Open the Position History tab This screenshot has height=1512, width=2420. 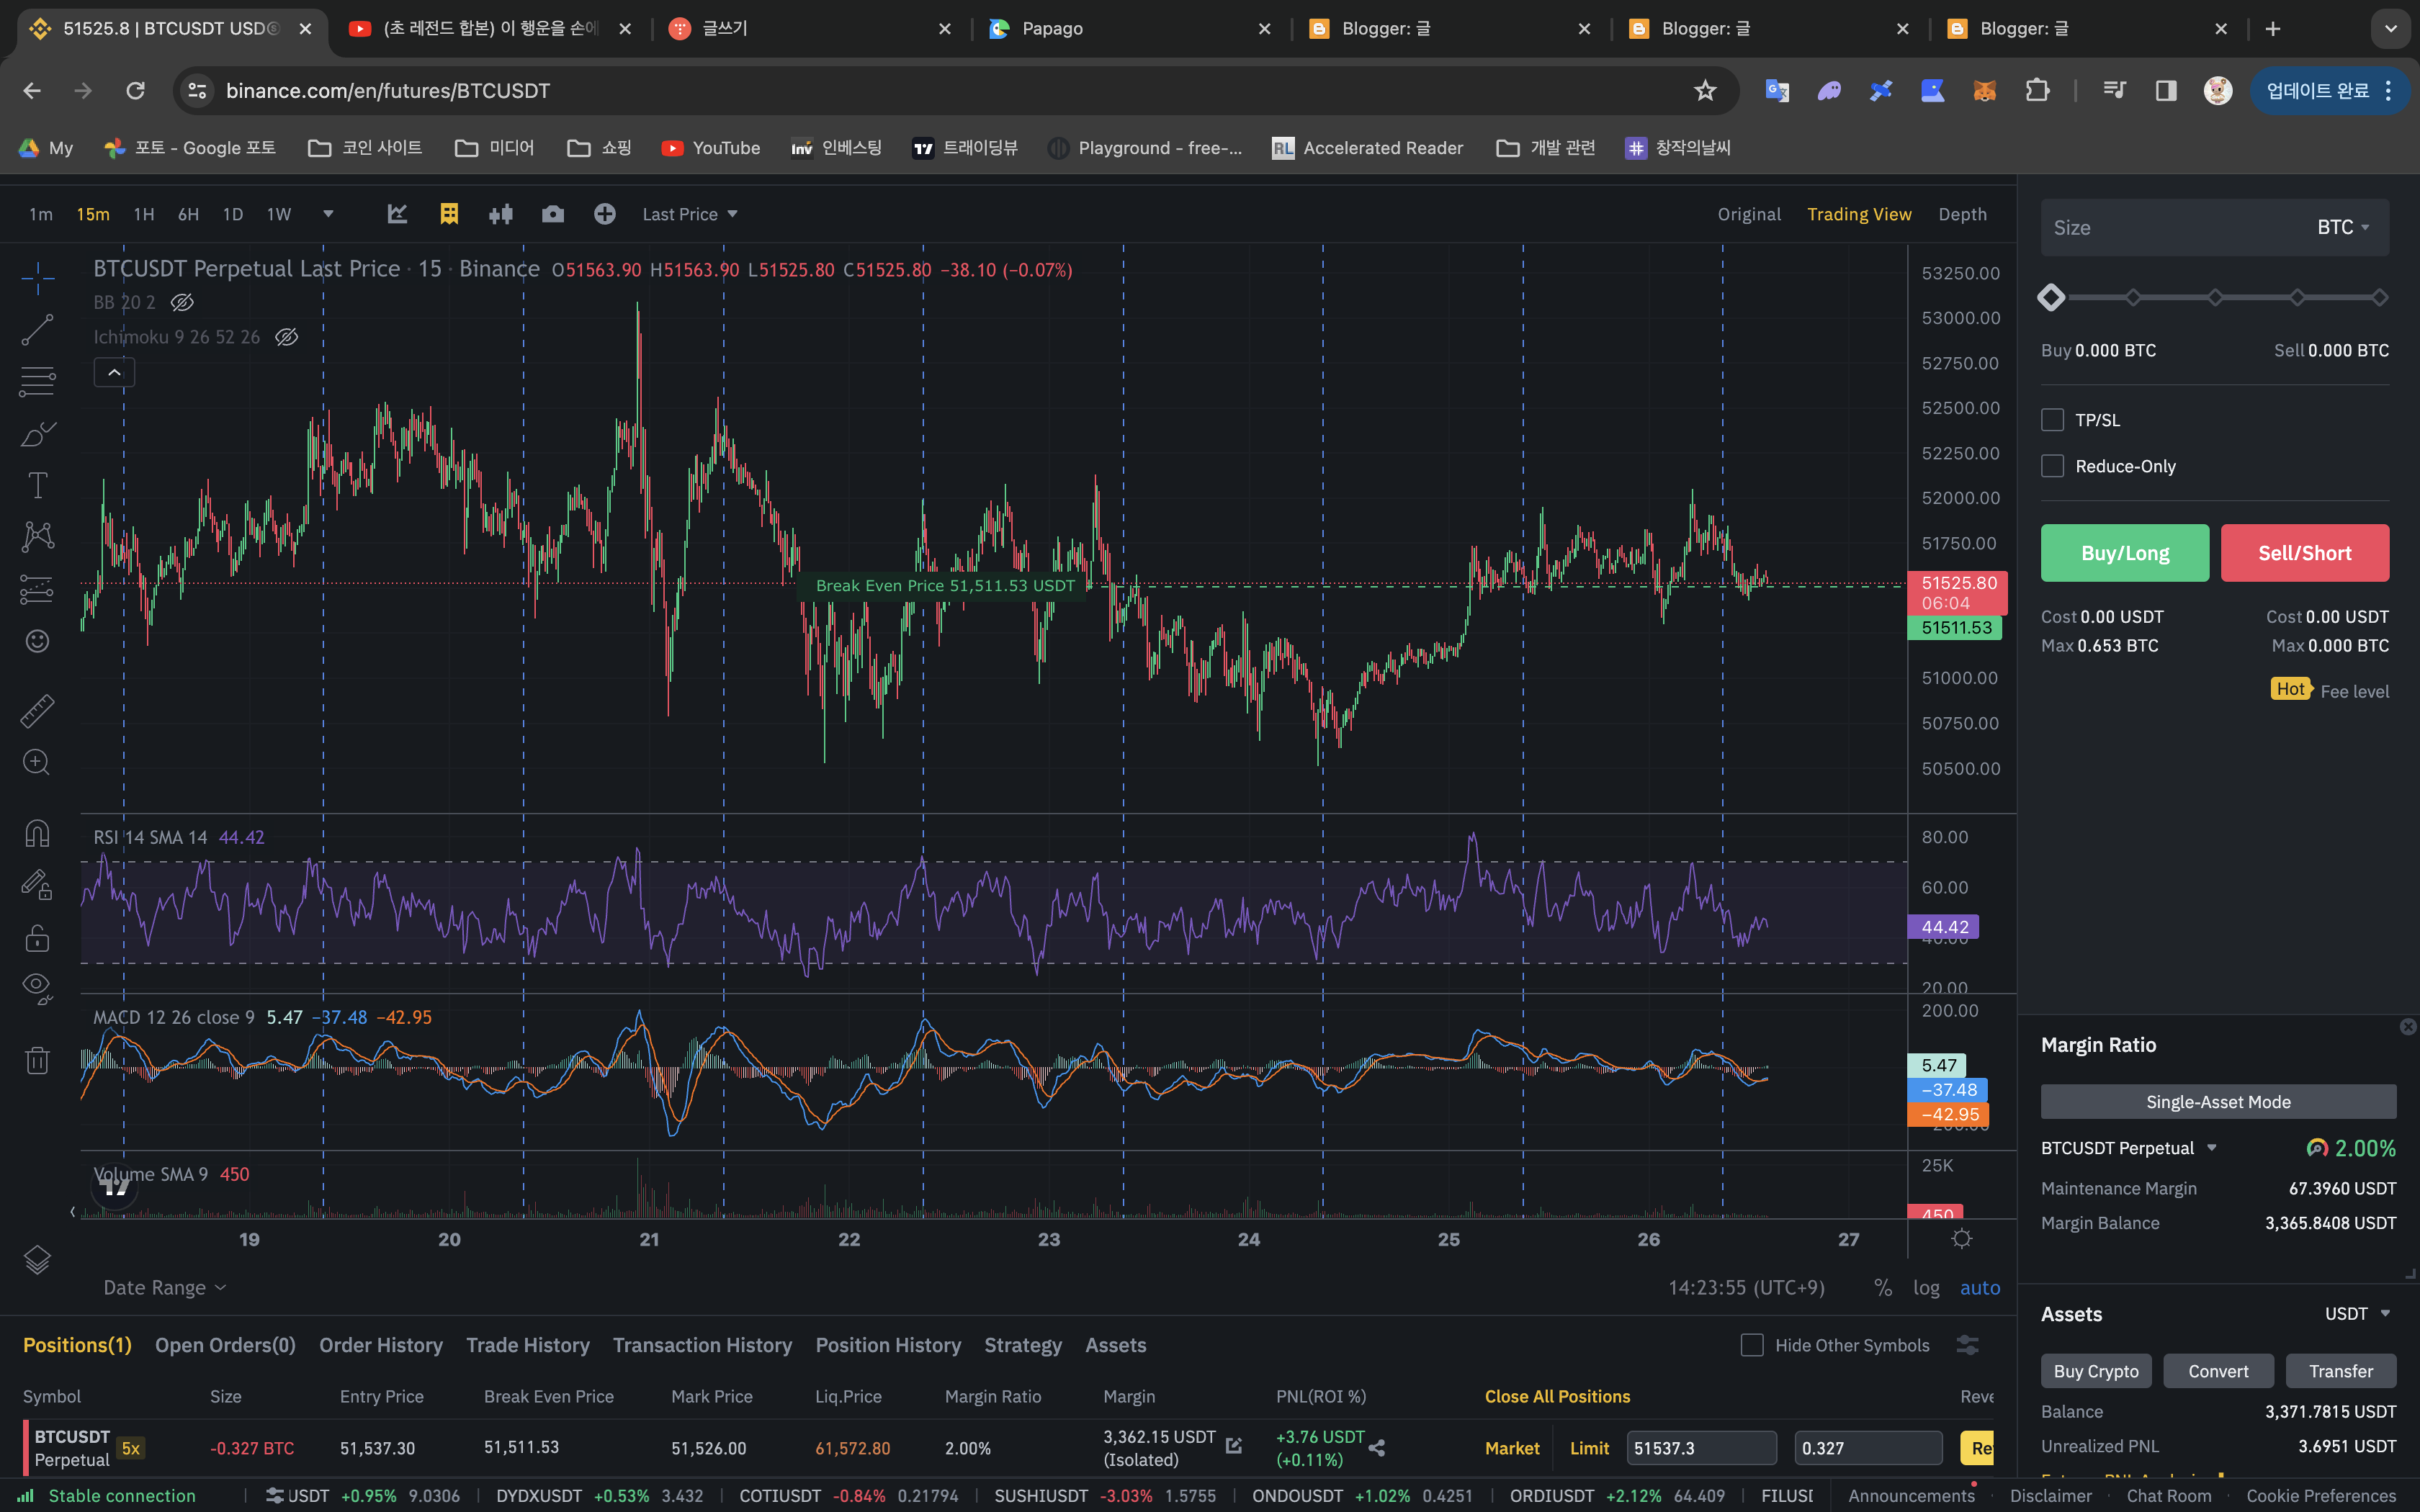point(888,1346)
